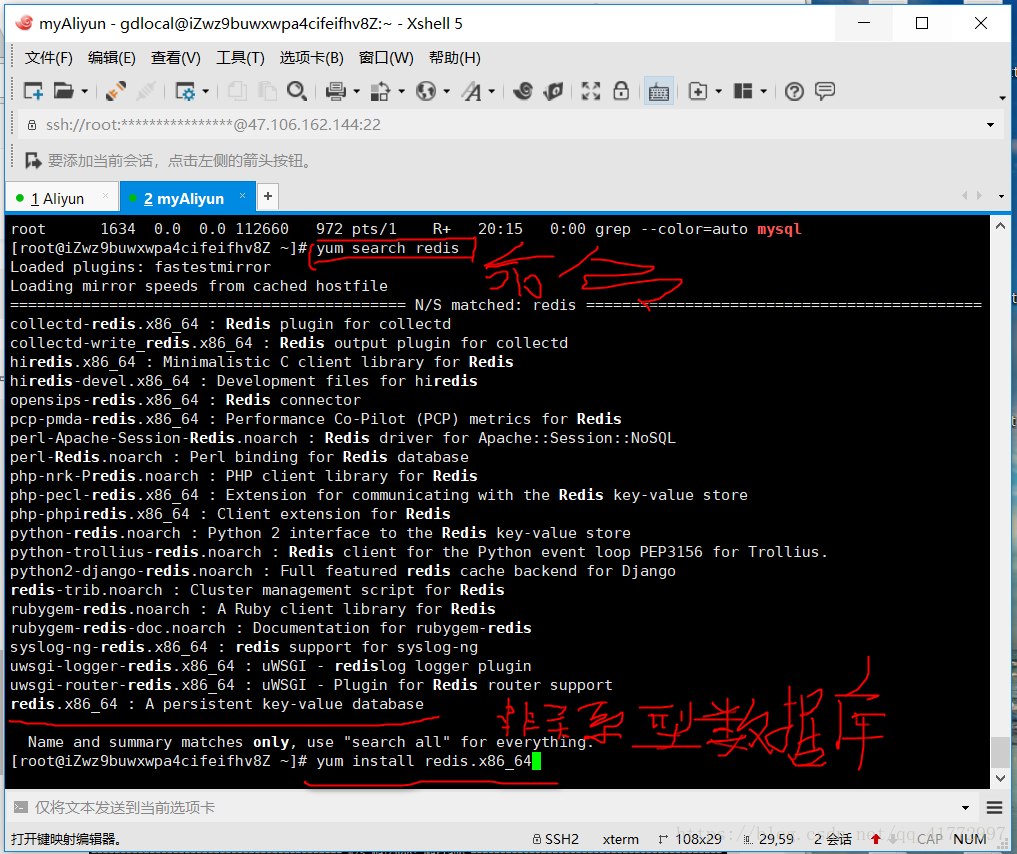Click the Open session folder icon
This screenshot has width=1017, height=854.
point(63,91)
